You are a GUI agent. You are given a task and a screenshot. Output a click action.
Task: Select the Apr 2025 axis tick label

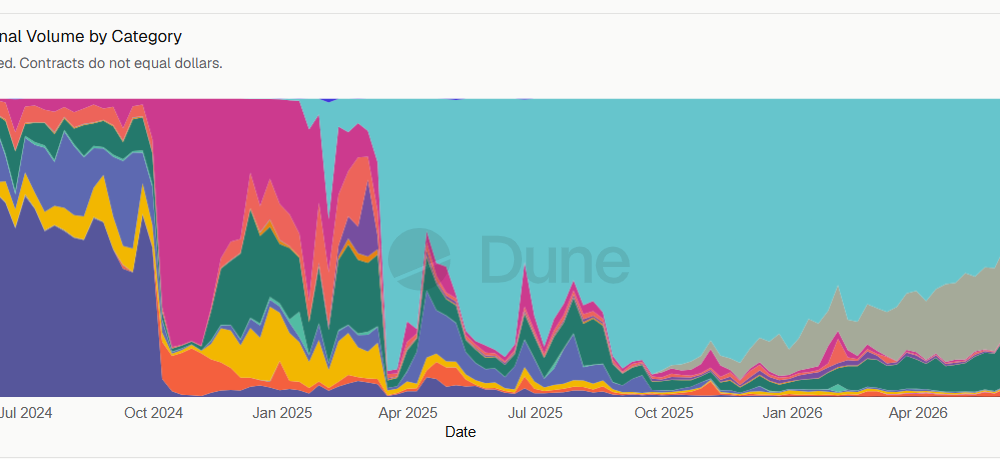(x=408, y=413)
